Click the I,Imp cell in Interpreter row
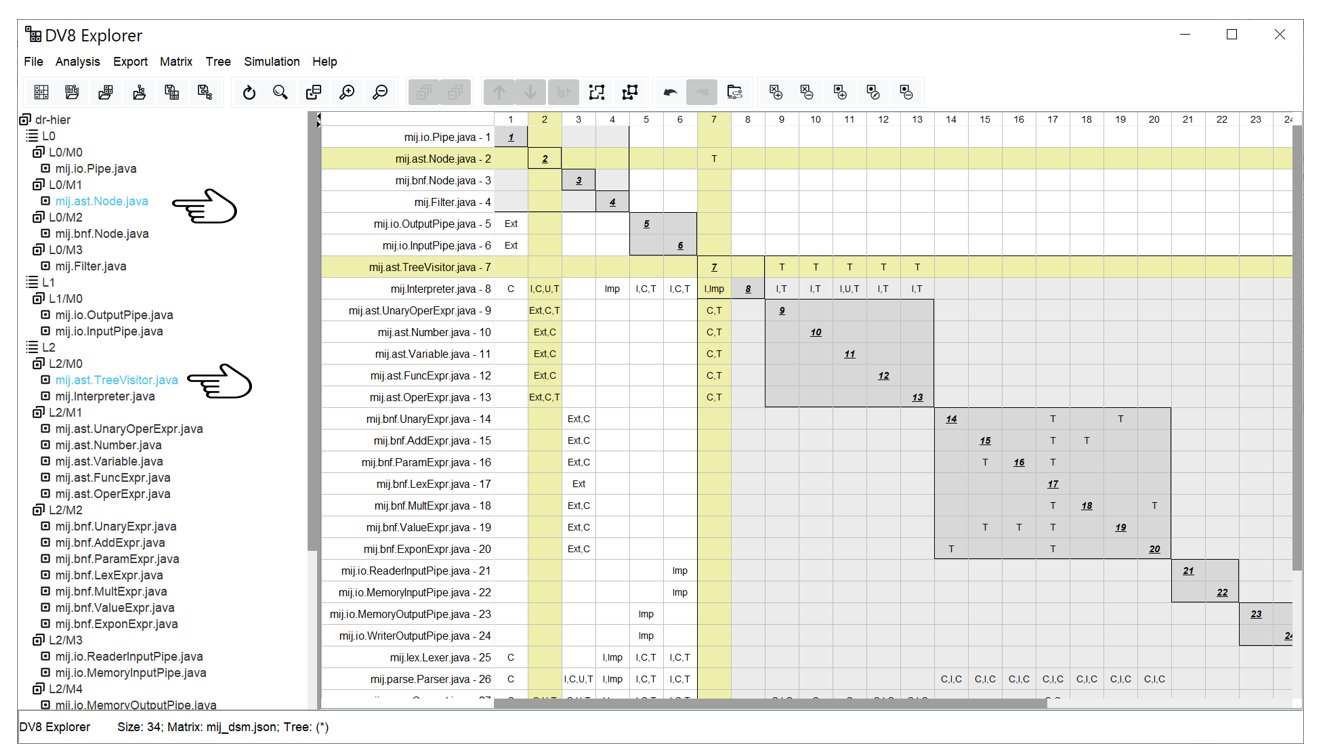Viewport: 1328px width, 756px height. (x=714, y=289)
